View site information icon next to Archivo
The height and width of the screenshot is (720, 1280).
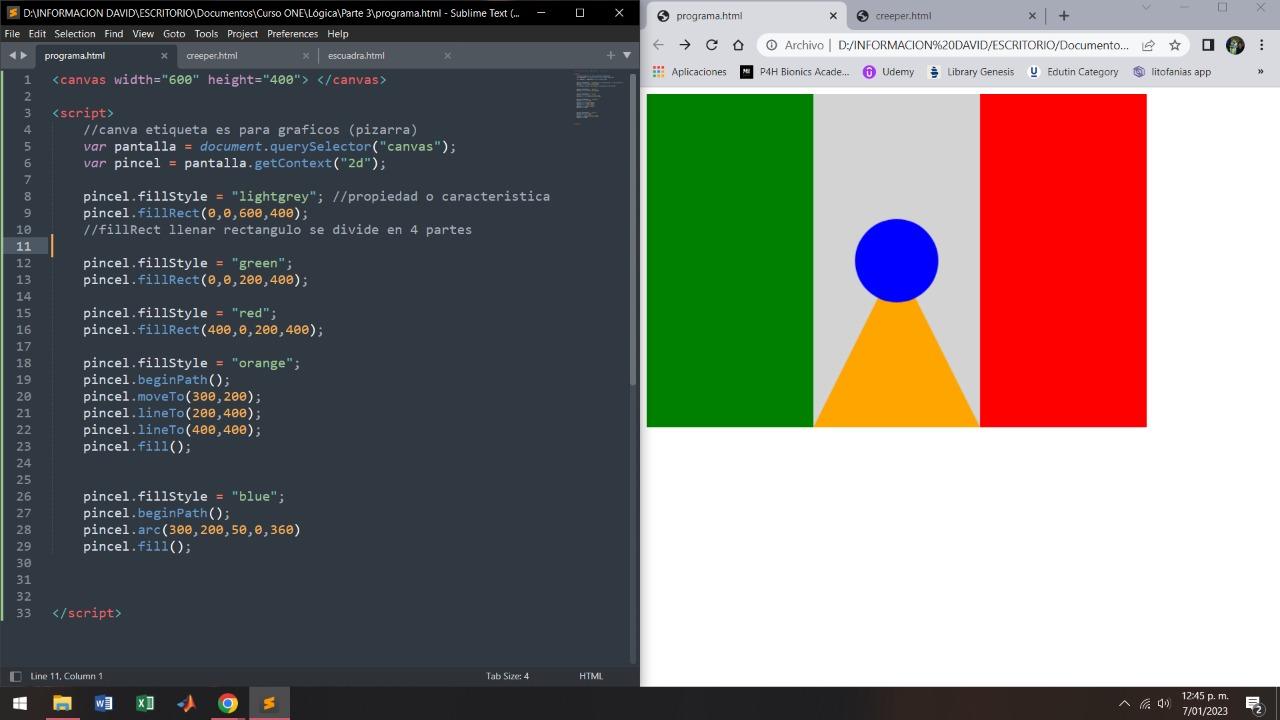(771, 45)
